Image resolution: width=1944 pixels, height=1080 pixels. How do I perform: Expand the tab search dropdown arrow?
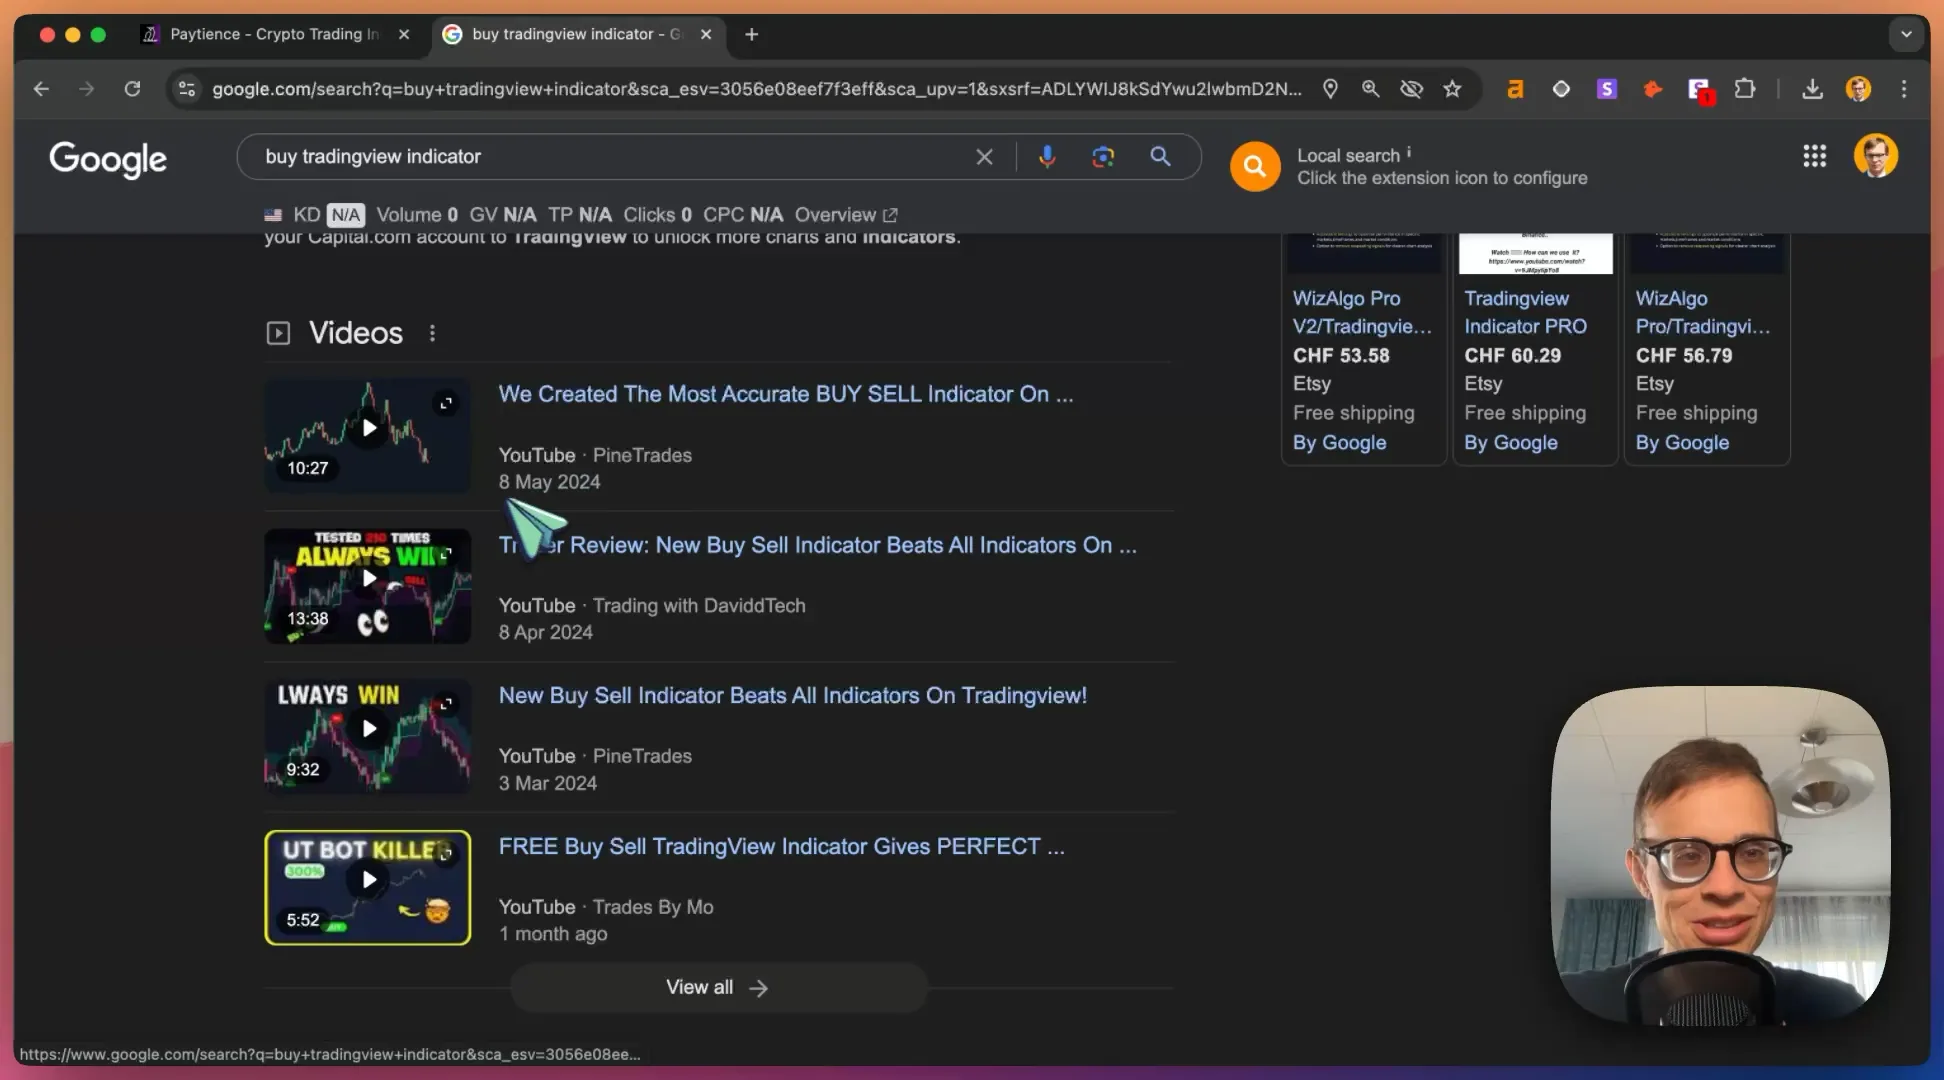coord(1906,34)
